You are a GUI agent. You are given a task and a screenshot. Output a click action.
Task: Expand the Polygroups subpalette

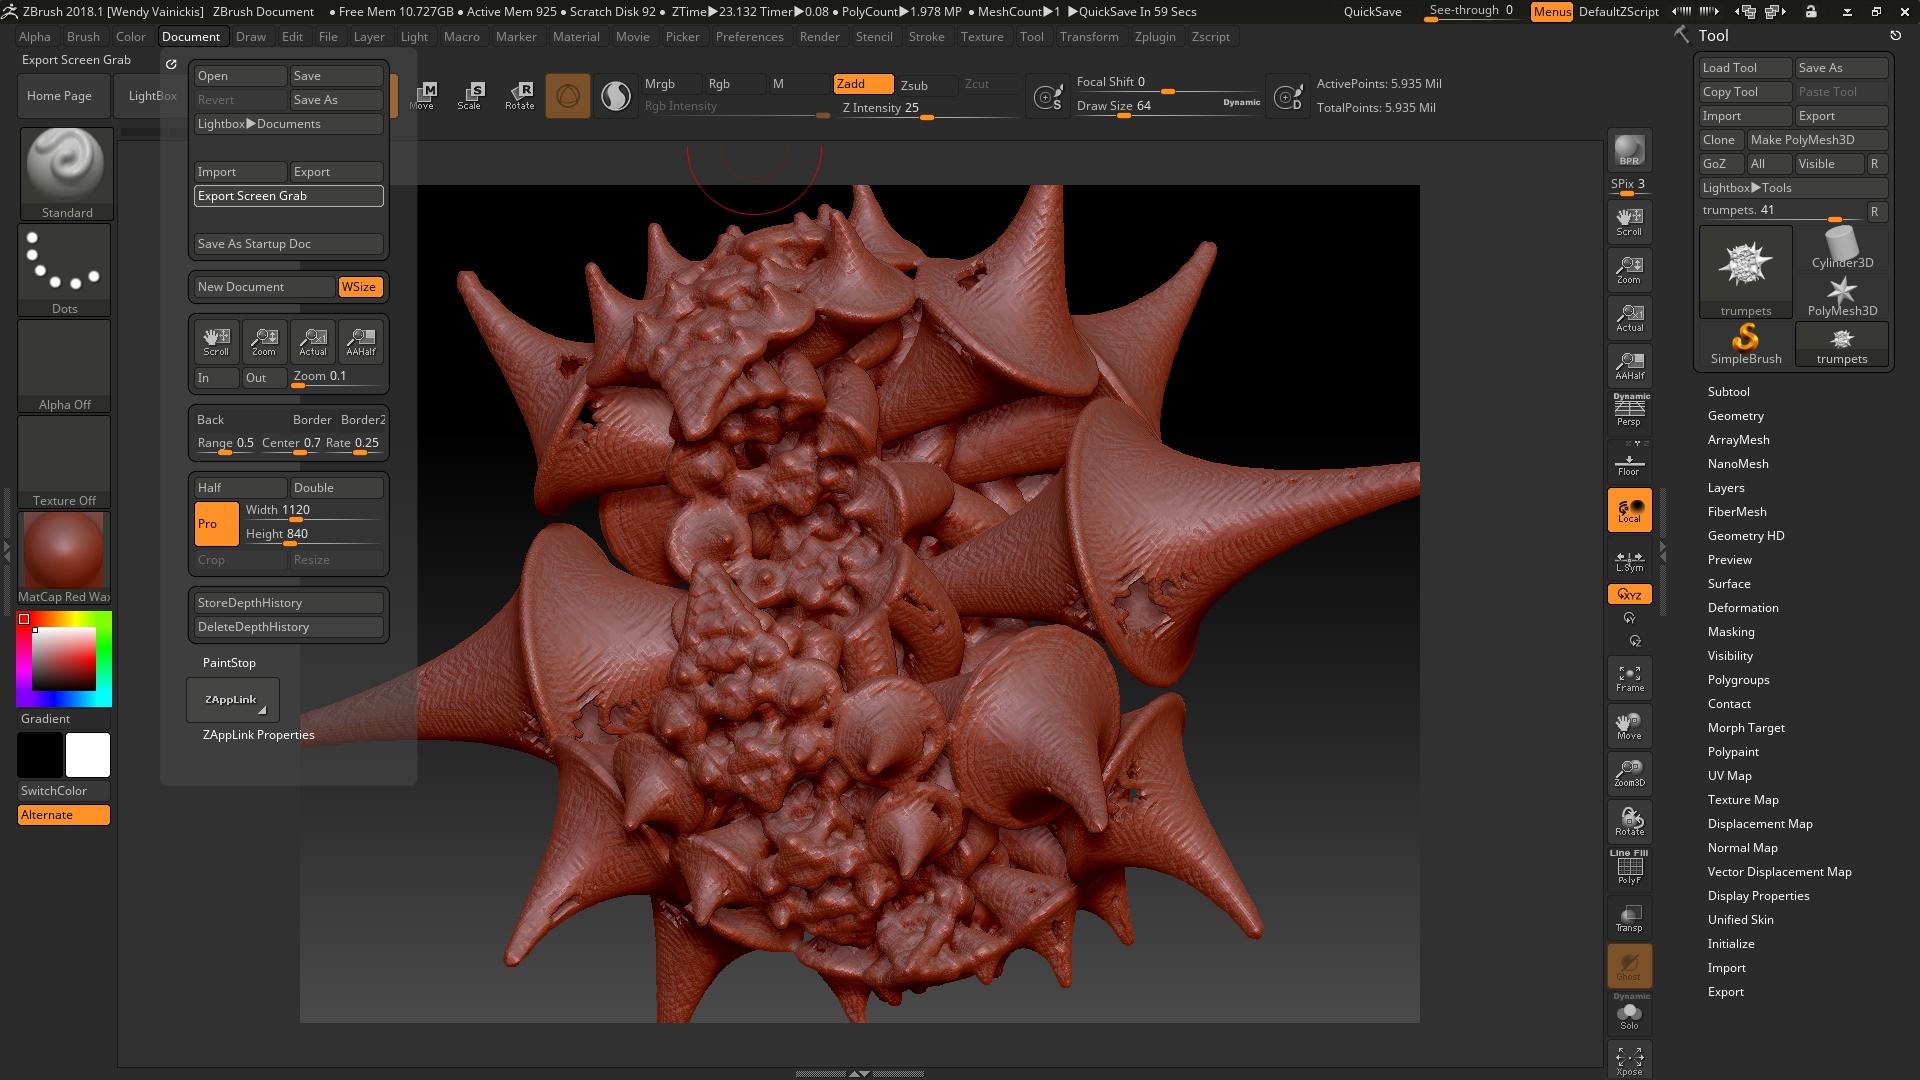pyautogui.click(x=1738, y=680)
